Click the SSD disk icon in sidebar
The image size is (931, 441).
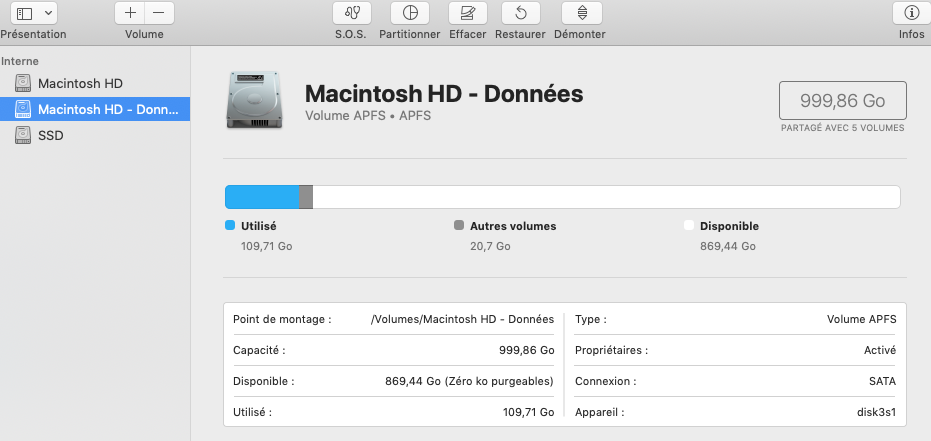click(23, 135)
